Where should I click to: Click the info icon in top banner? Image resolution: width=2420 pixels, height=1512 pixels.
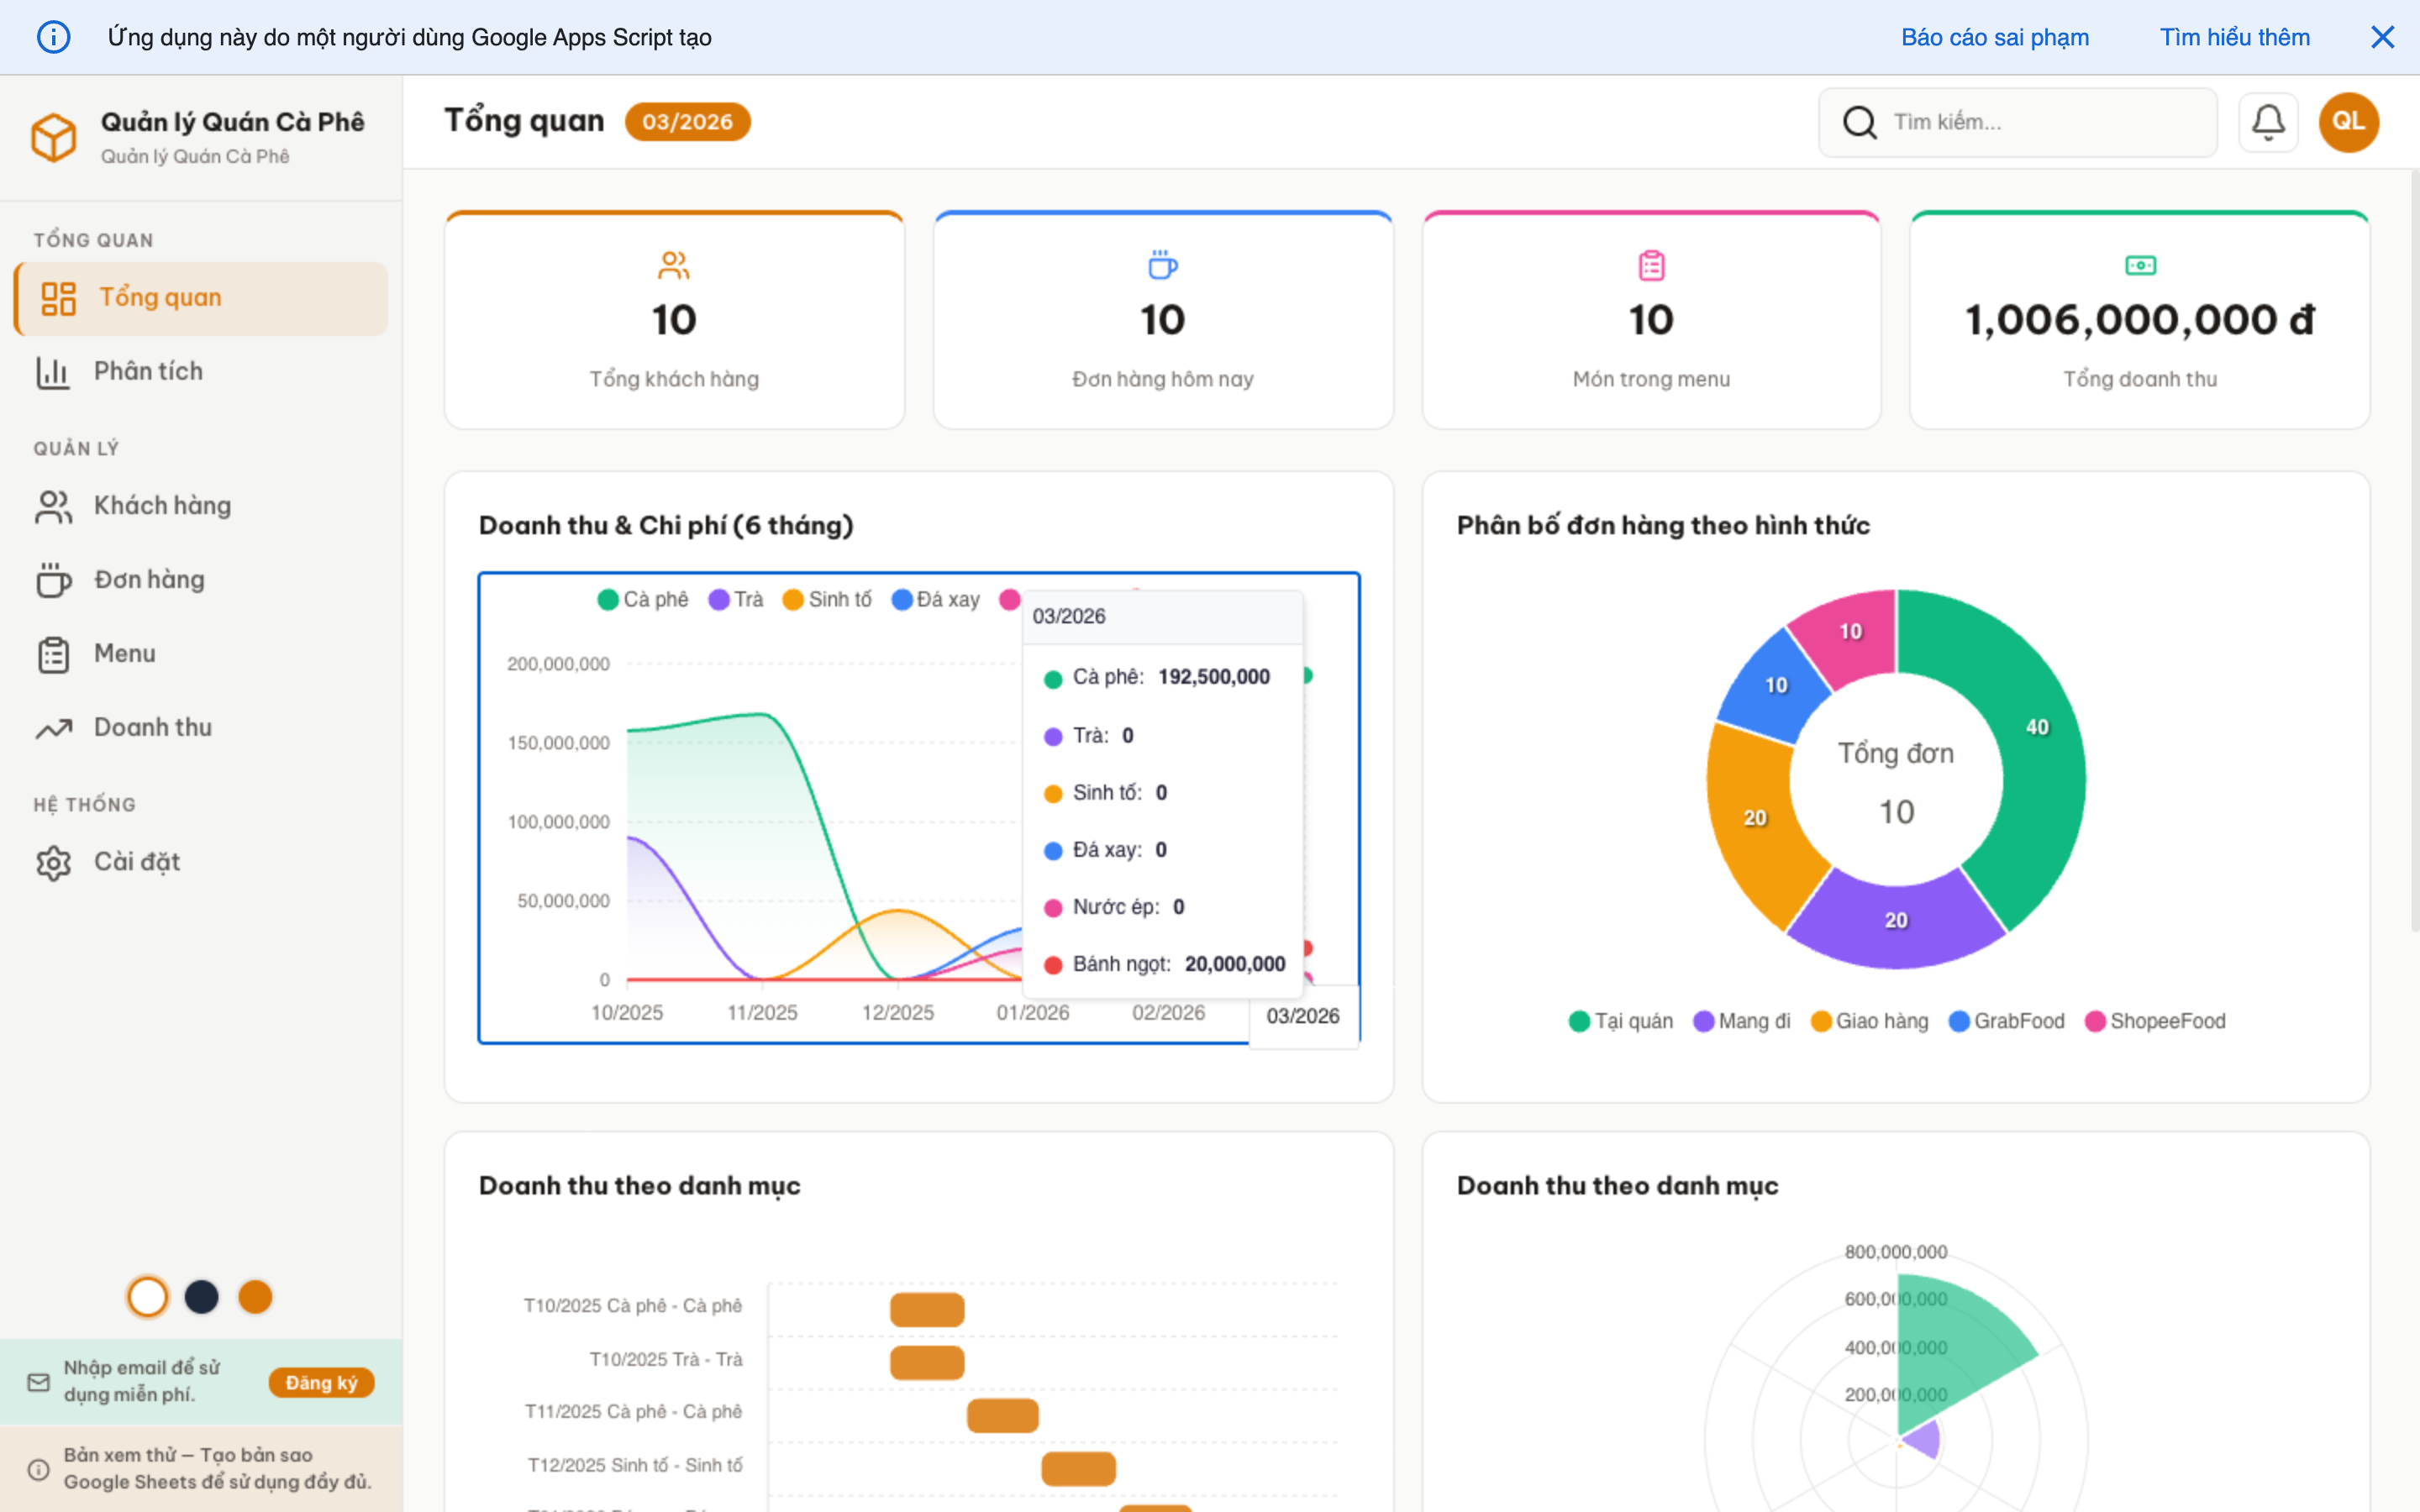point(53,37)
